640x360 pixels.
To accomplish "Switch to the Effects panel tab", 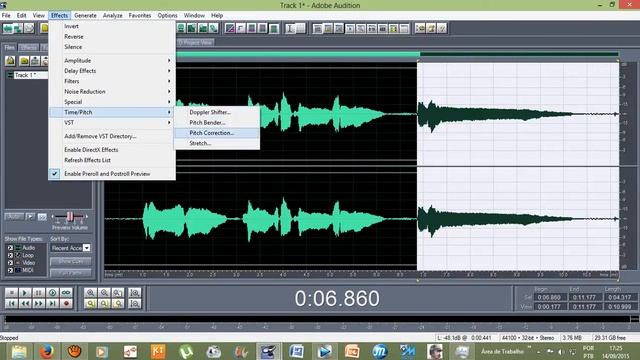I will coord(28,47).
